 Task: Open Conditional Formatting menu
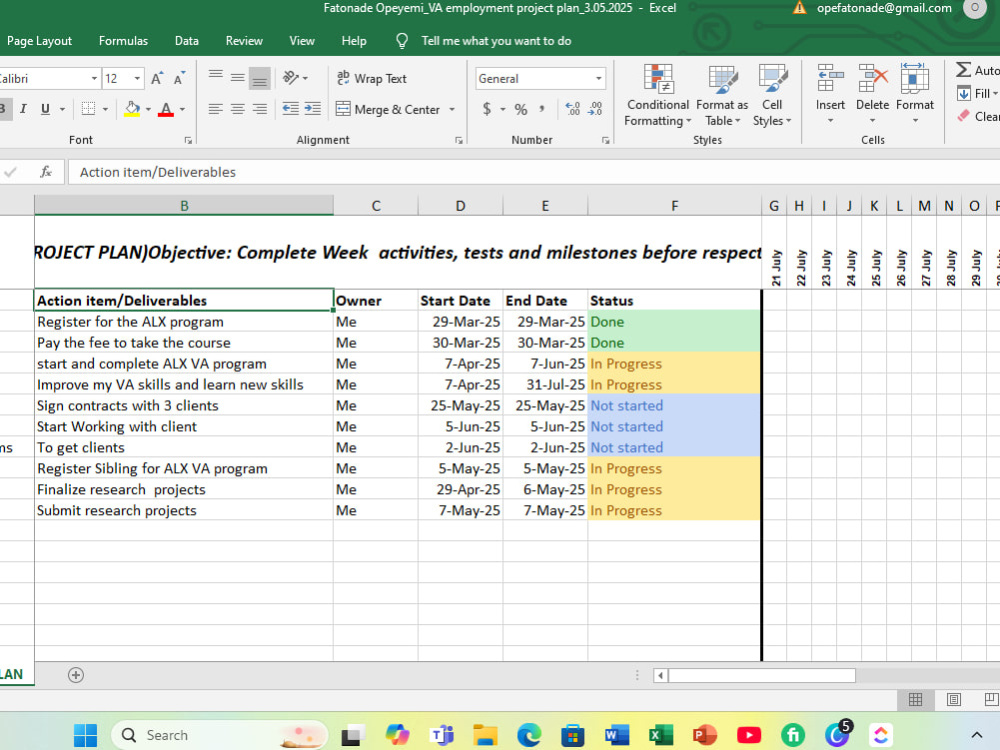tap(658, 96)
